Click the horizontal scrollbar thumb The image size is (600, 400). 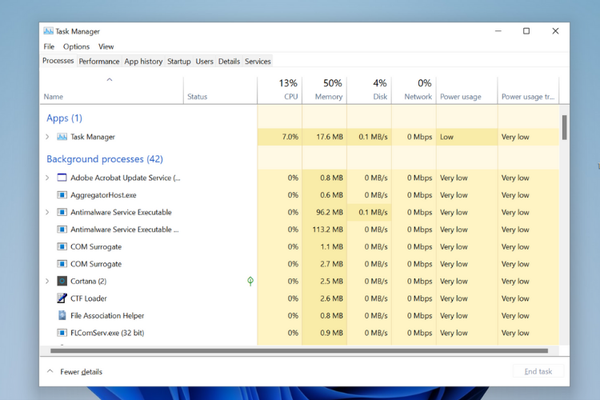click(x=299, y=351)
